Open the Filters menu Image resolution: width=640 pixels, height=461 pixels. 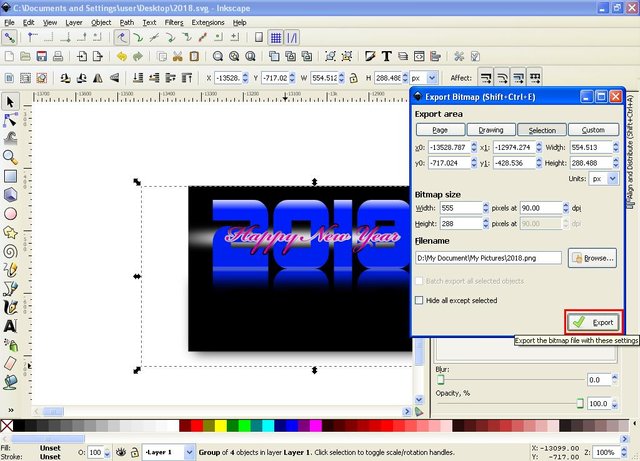point(174,22)
